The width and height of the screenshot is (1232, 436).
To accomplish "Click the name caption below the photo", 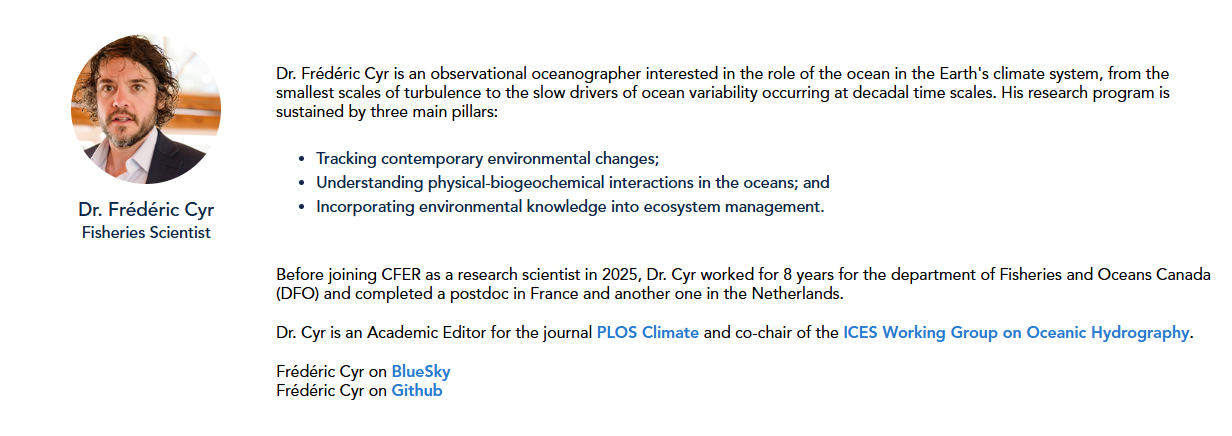I will click(146, 210).
